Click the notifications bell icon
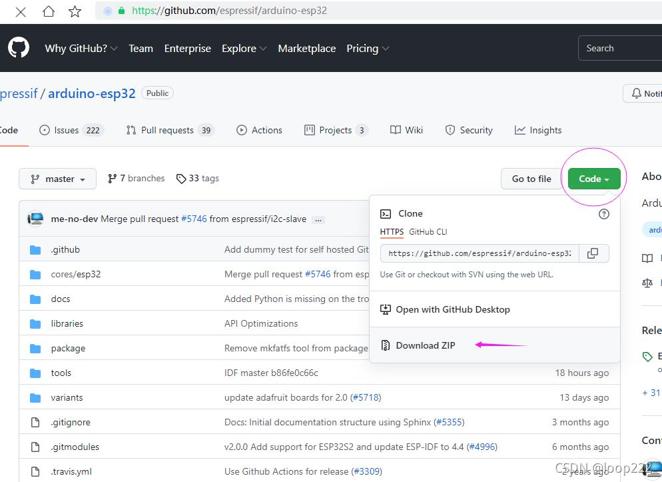Image resolution: width=662 pixels, height=482 pixels. point(636,93)
